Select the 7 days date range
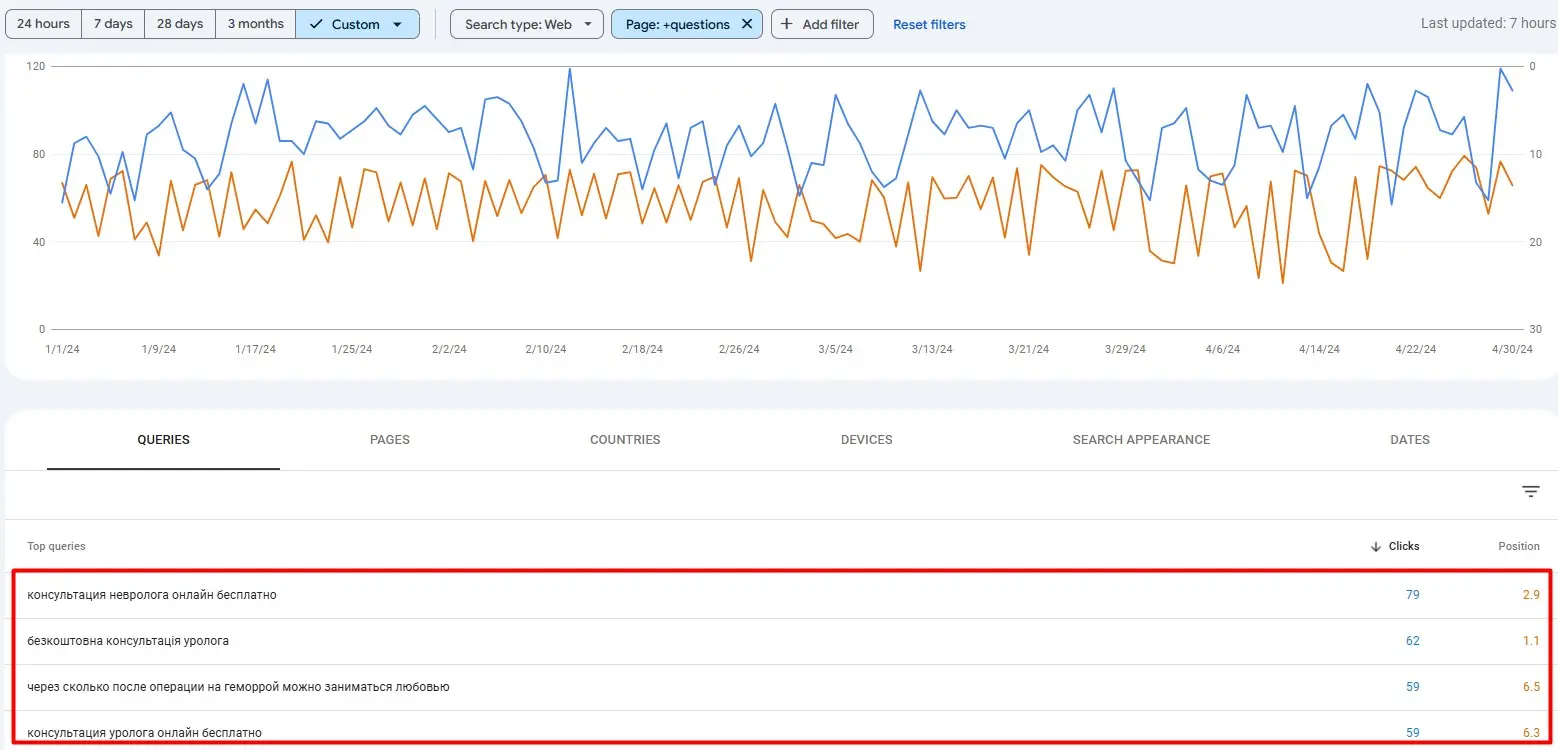The width and height of the screenshot is (1558, 750). click(x=113, y=24)
